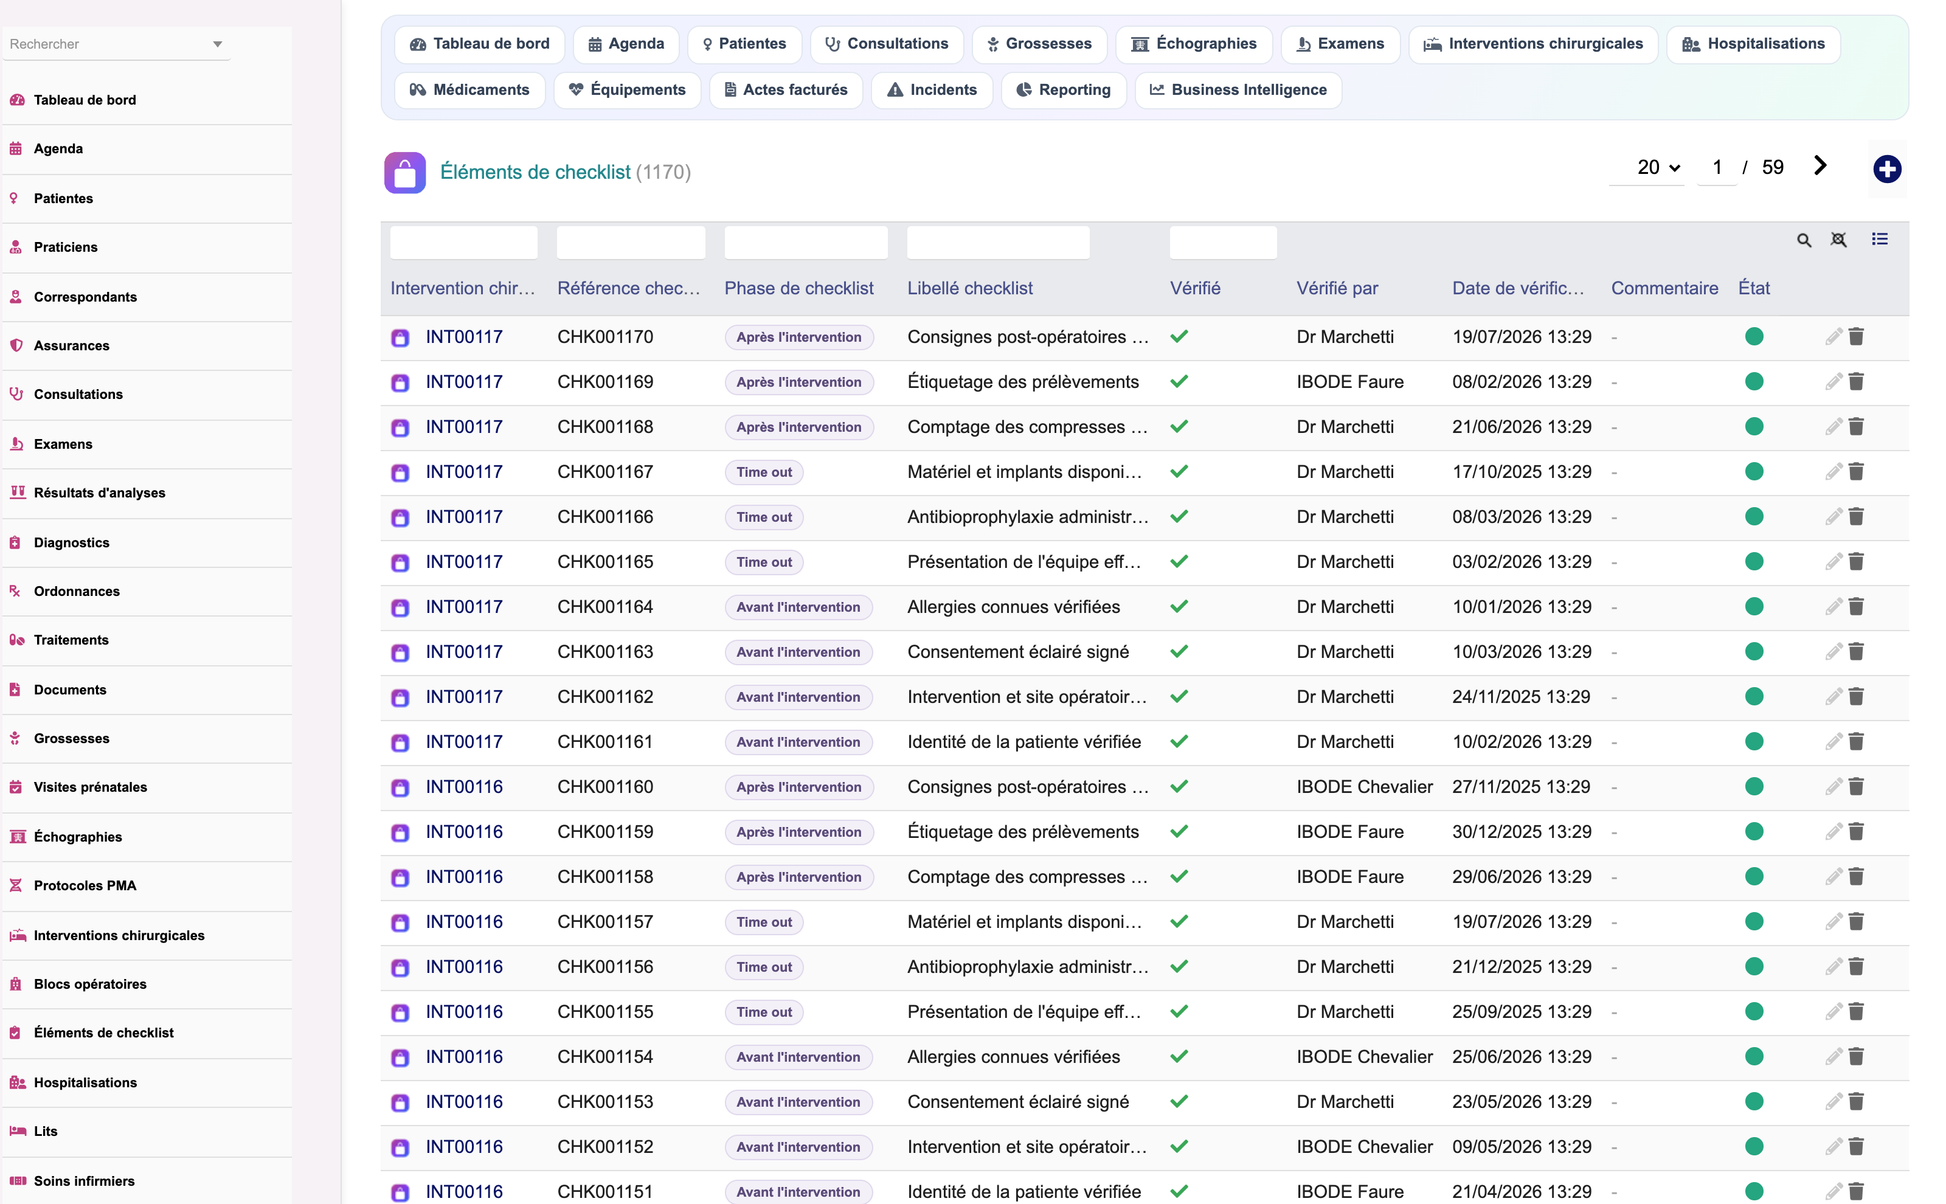Click the purple record icon for CHK001169
This screenshot has width=1946, height=1204.
[400, 383]
